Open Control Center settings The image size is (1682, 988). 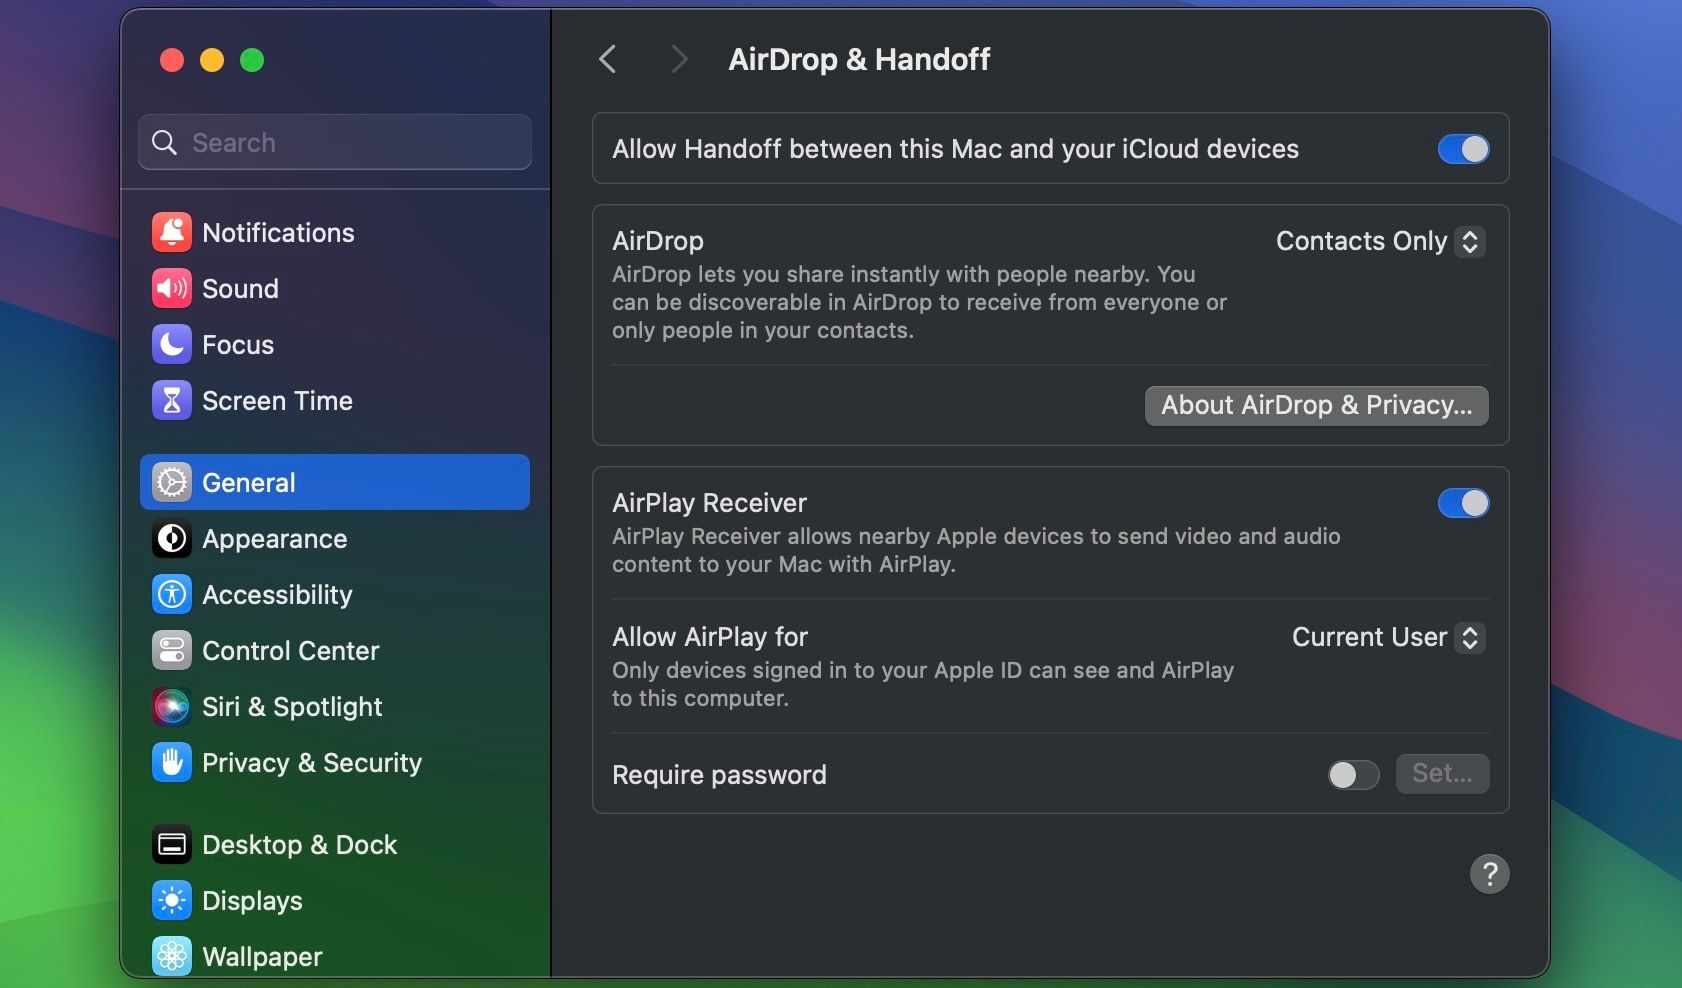(x=290, y=650)
